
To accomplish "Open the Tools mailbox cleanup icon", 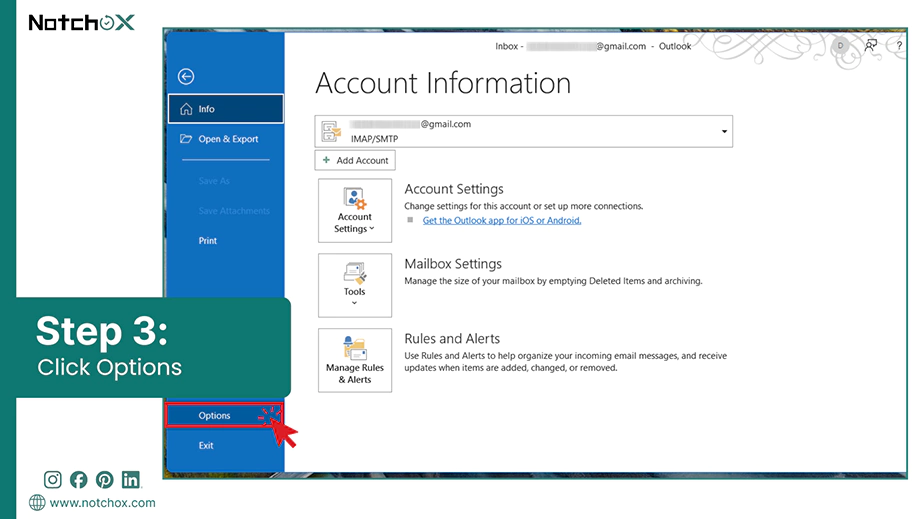I will (x=355, y=285).
